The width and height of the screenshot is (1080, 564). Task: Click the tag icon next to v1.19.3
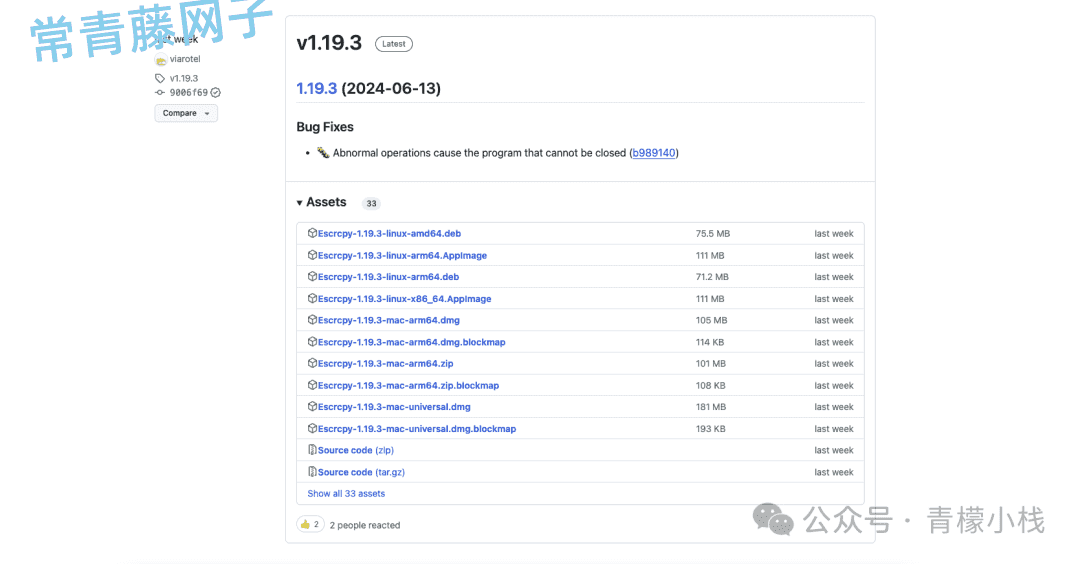(160, 79)
